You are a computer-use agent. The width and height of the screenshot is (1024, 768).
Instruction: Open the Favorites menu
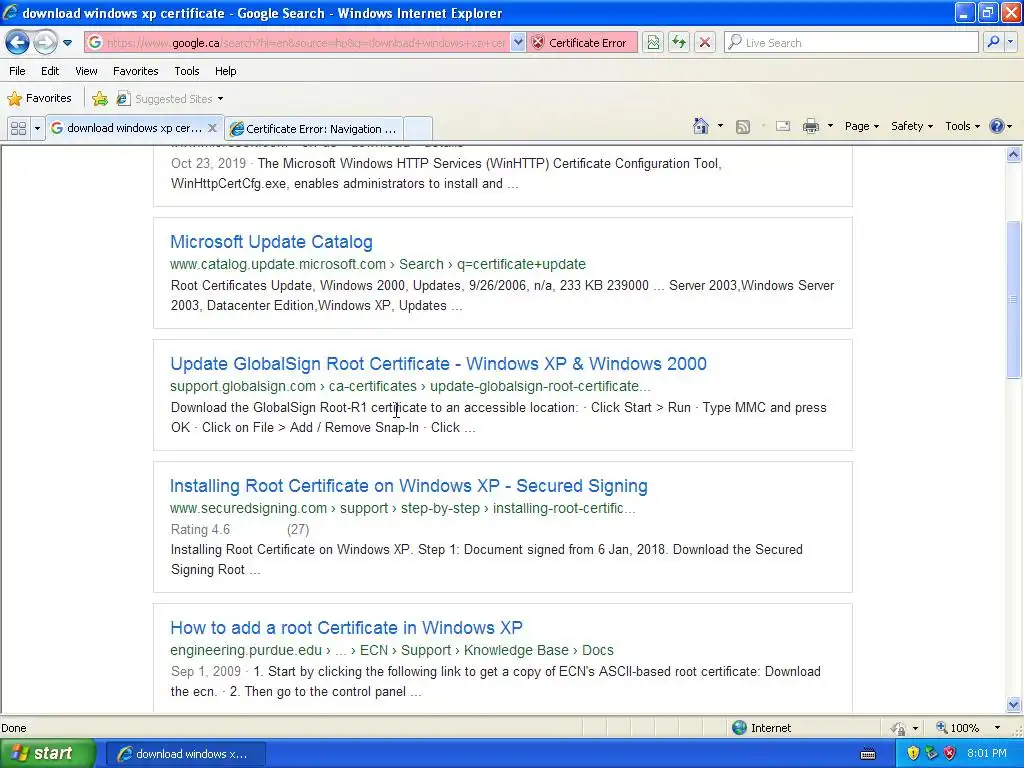[x=135, y=71]
